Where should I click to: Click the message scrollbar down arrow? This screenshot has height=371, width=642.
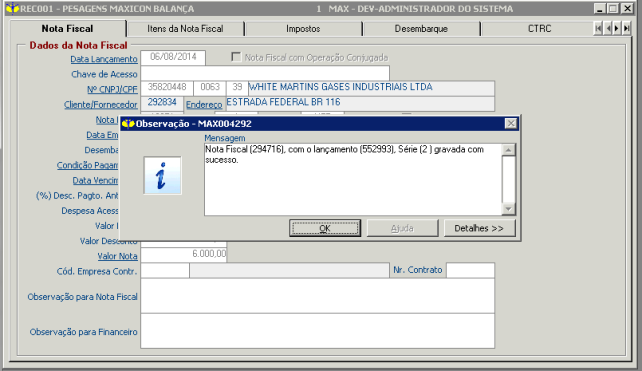pos(508,209)
